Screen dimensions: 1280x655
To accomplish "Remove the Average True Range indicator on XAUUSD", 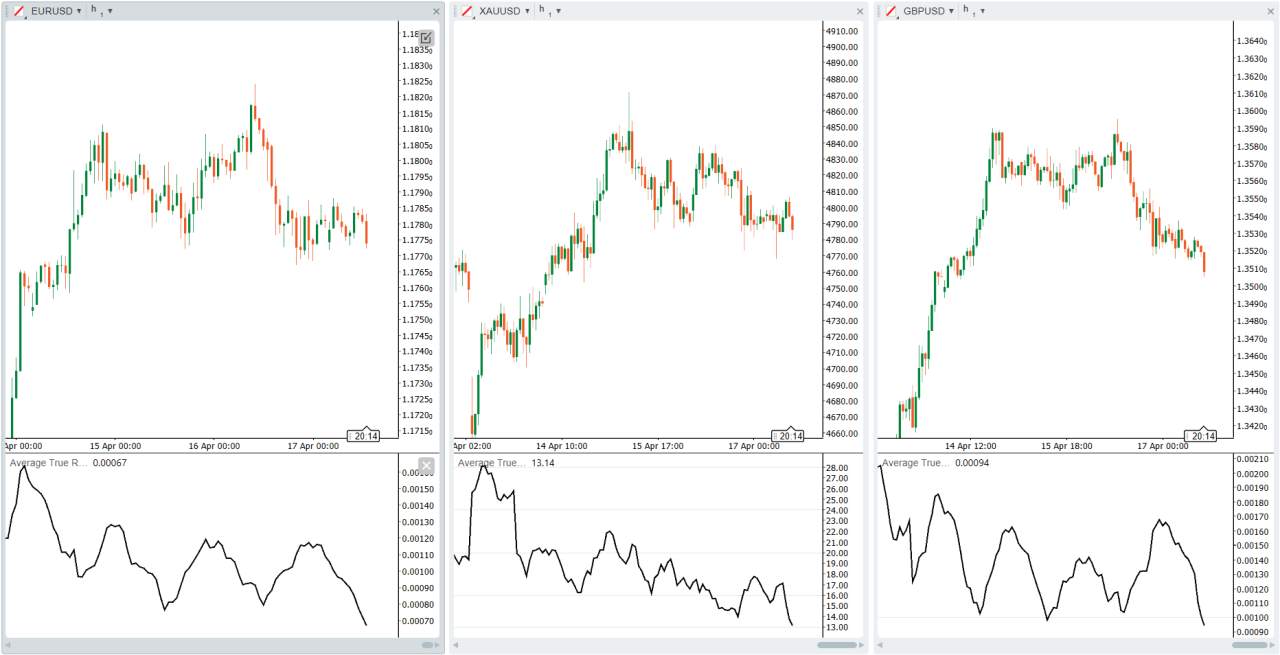I will pos(852,465).
